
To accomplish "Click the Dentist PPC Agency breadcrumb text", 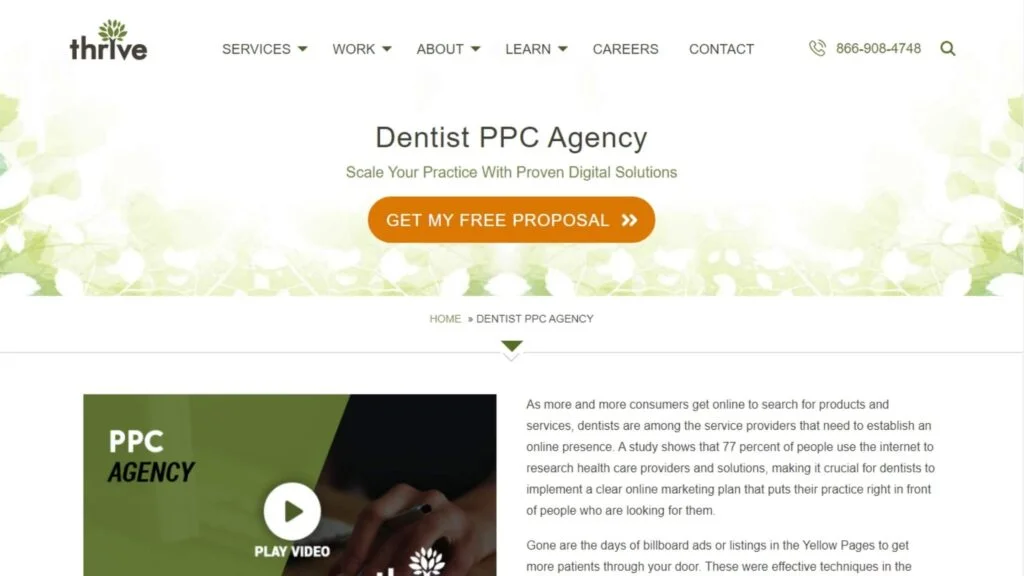I will coord(535,319).
